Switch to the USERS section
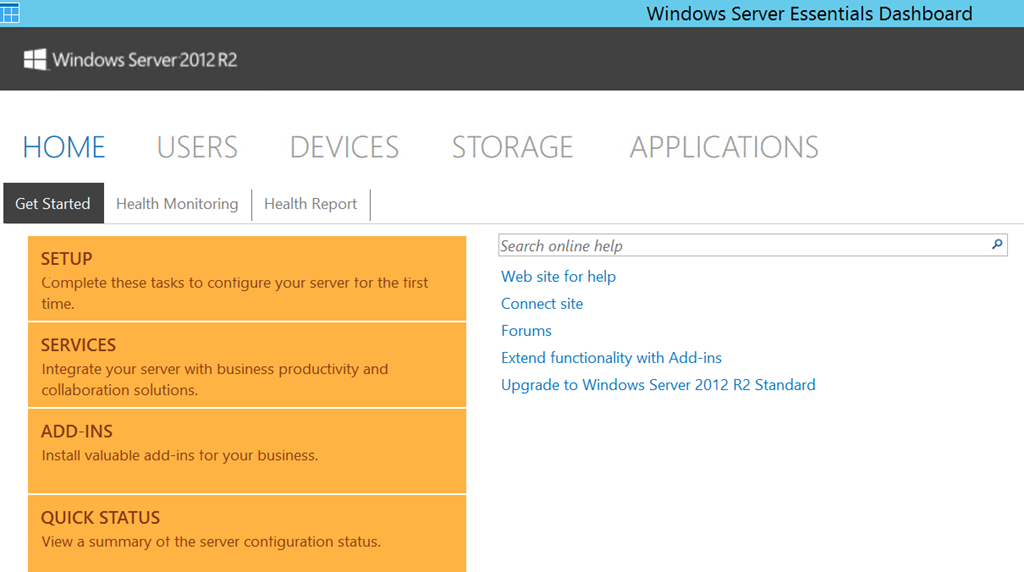 point(197,147)
